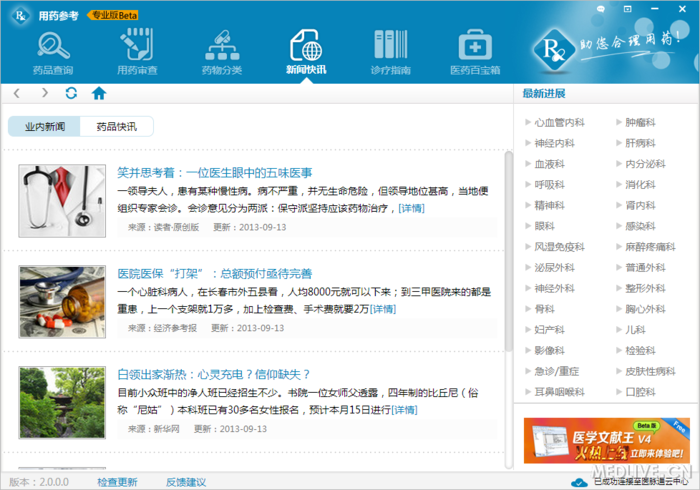700x490 pixels.
Task: Select 肾内科 department
Action: point(636,206)
